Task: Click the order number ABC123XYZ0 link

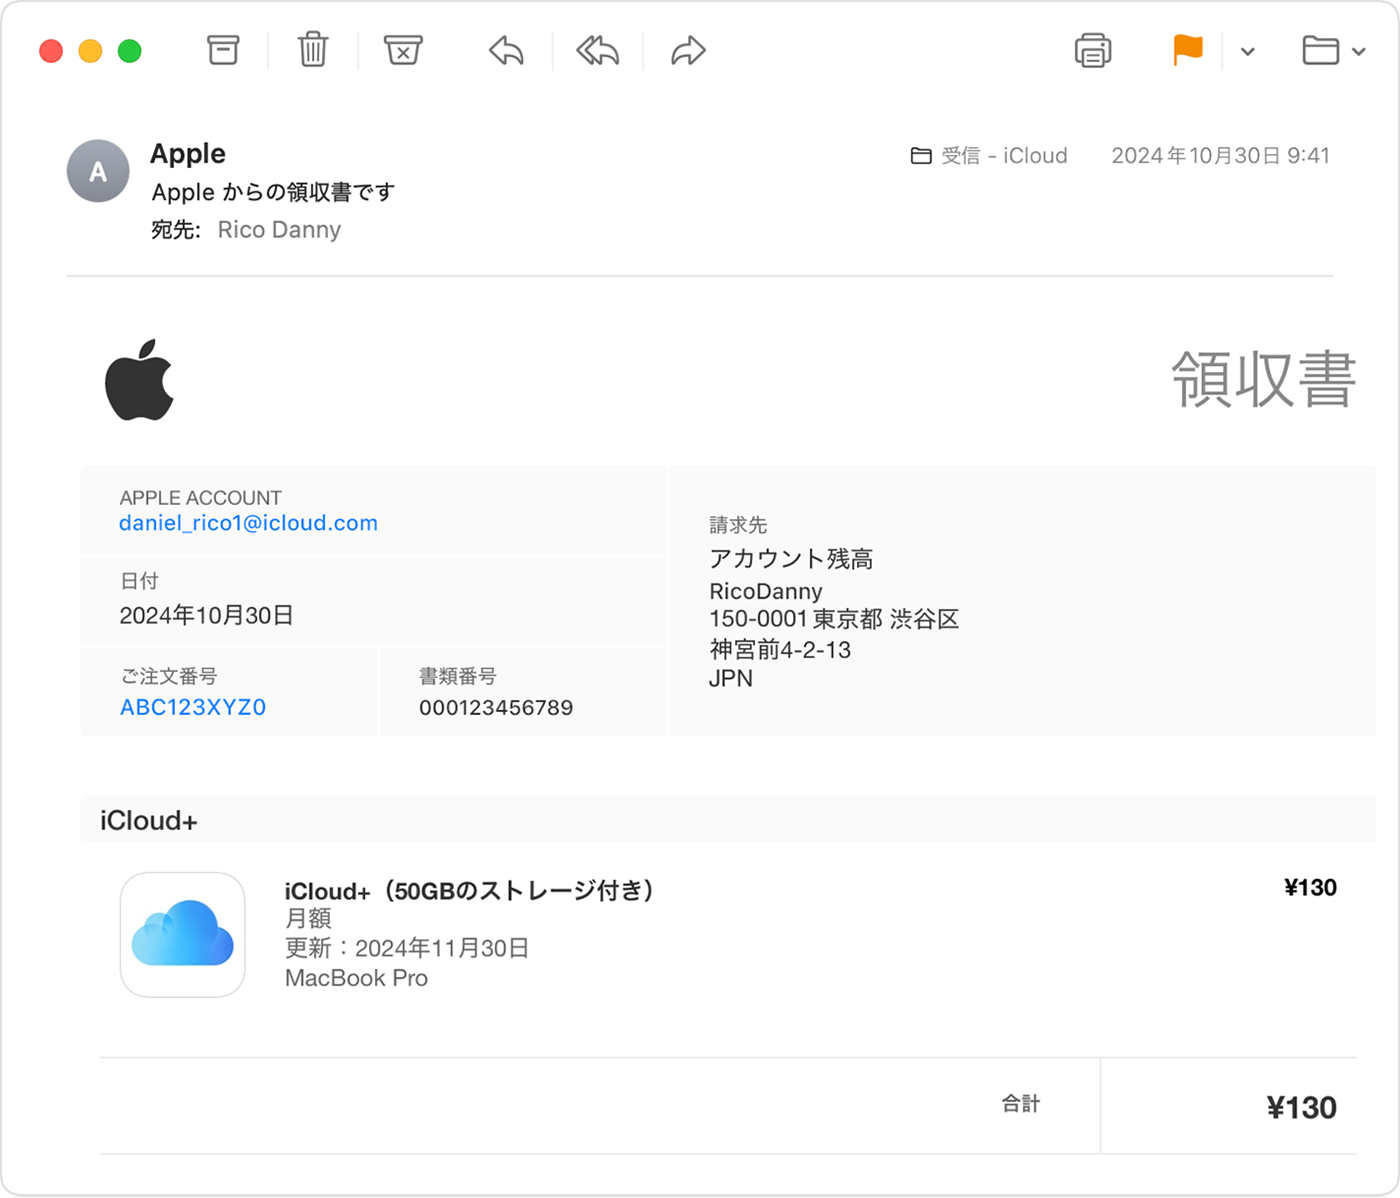Action: click(192, 707)
